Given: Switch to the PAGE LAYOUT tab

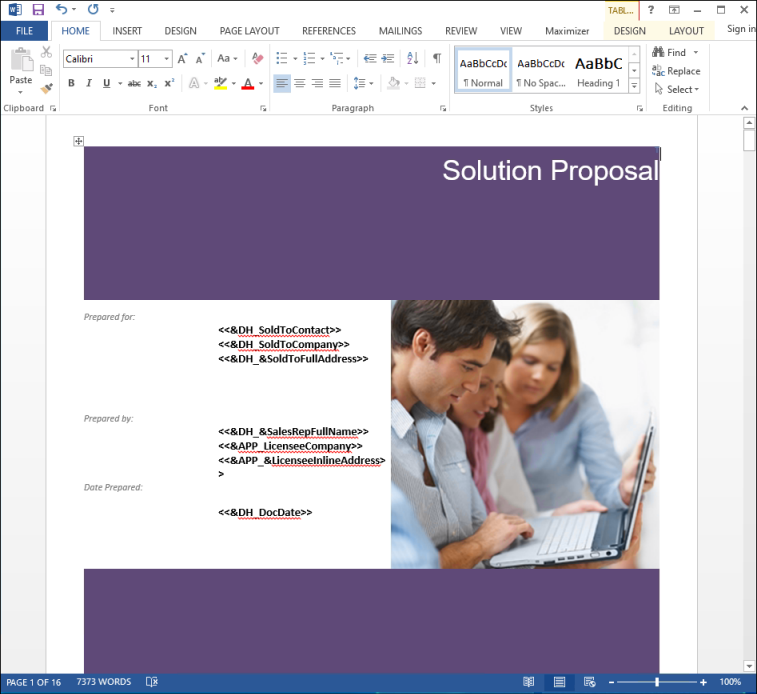Looking at the screenshot, I should pyautogui.click(x=249, y=31).
